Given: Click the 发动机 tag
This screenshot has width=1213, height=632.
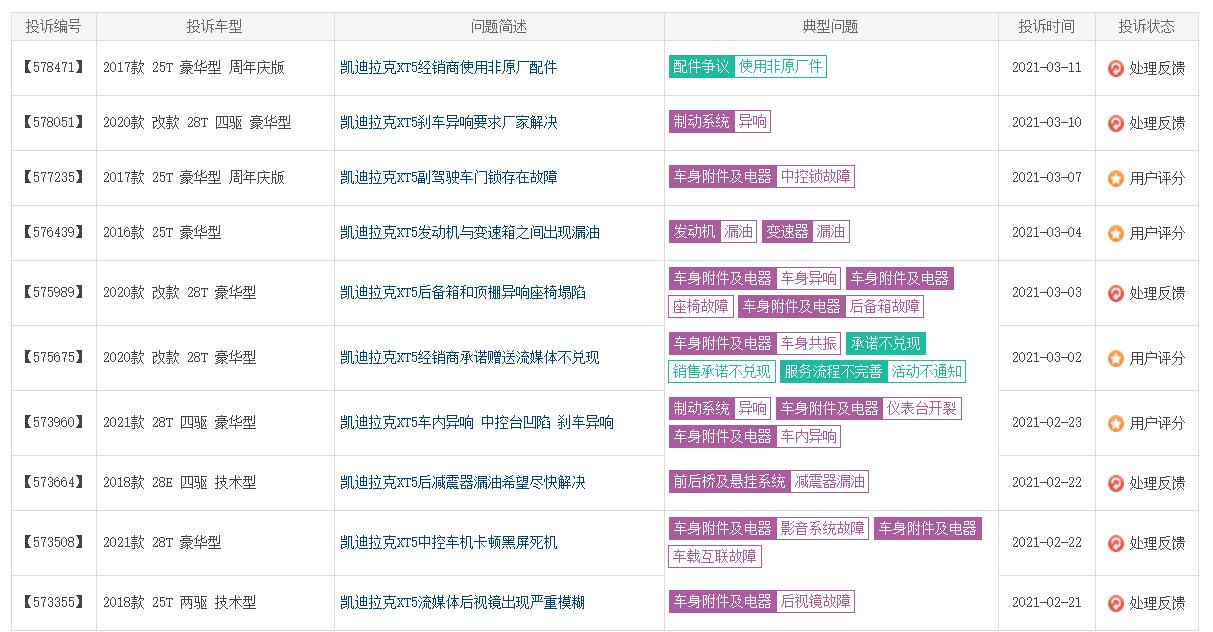Looking at the screenshot, I should point(694,232).
